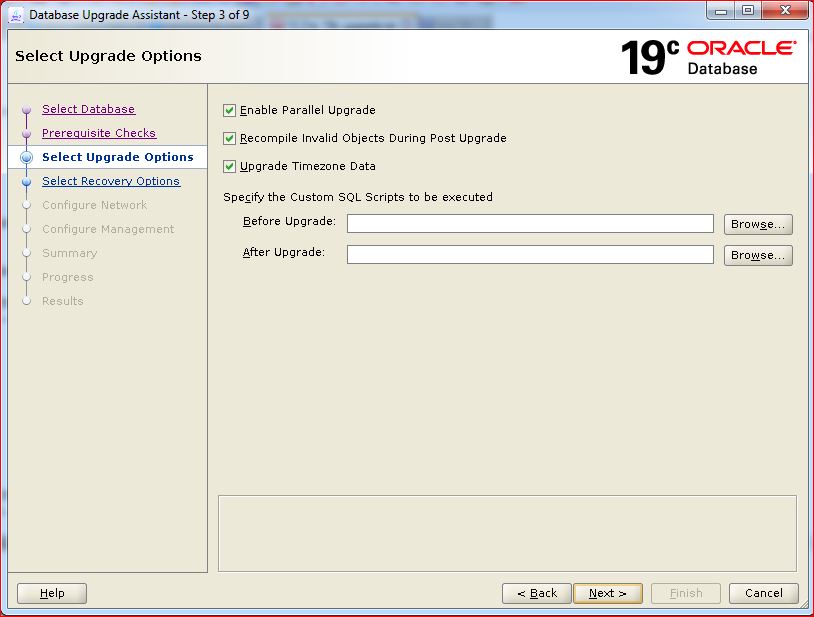Viewport: 814px width, 617px height.
Task: Click into the After Upgrade script field
Action: [530, 255]
